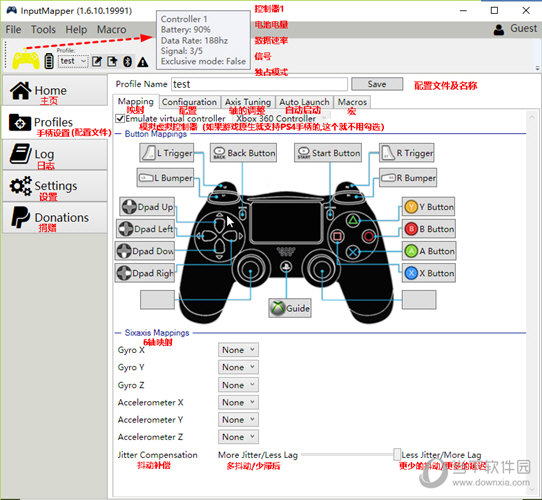Open the File menu
Screen dimensions: 542x500
point(13,30)
